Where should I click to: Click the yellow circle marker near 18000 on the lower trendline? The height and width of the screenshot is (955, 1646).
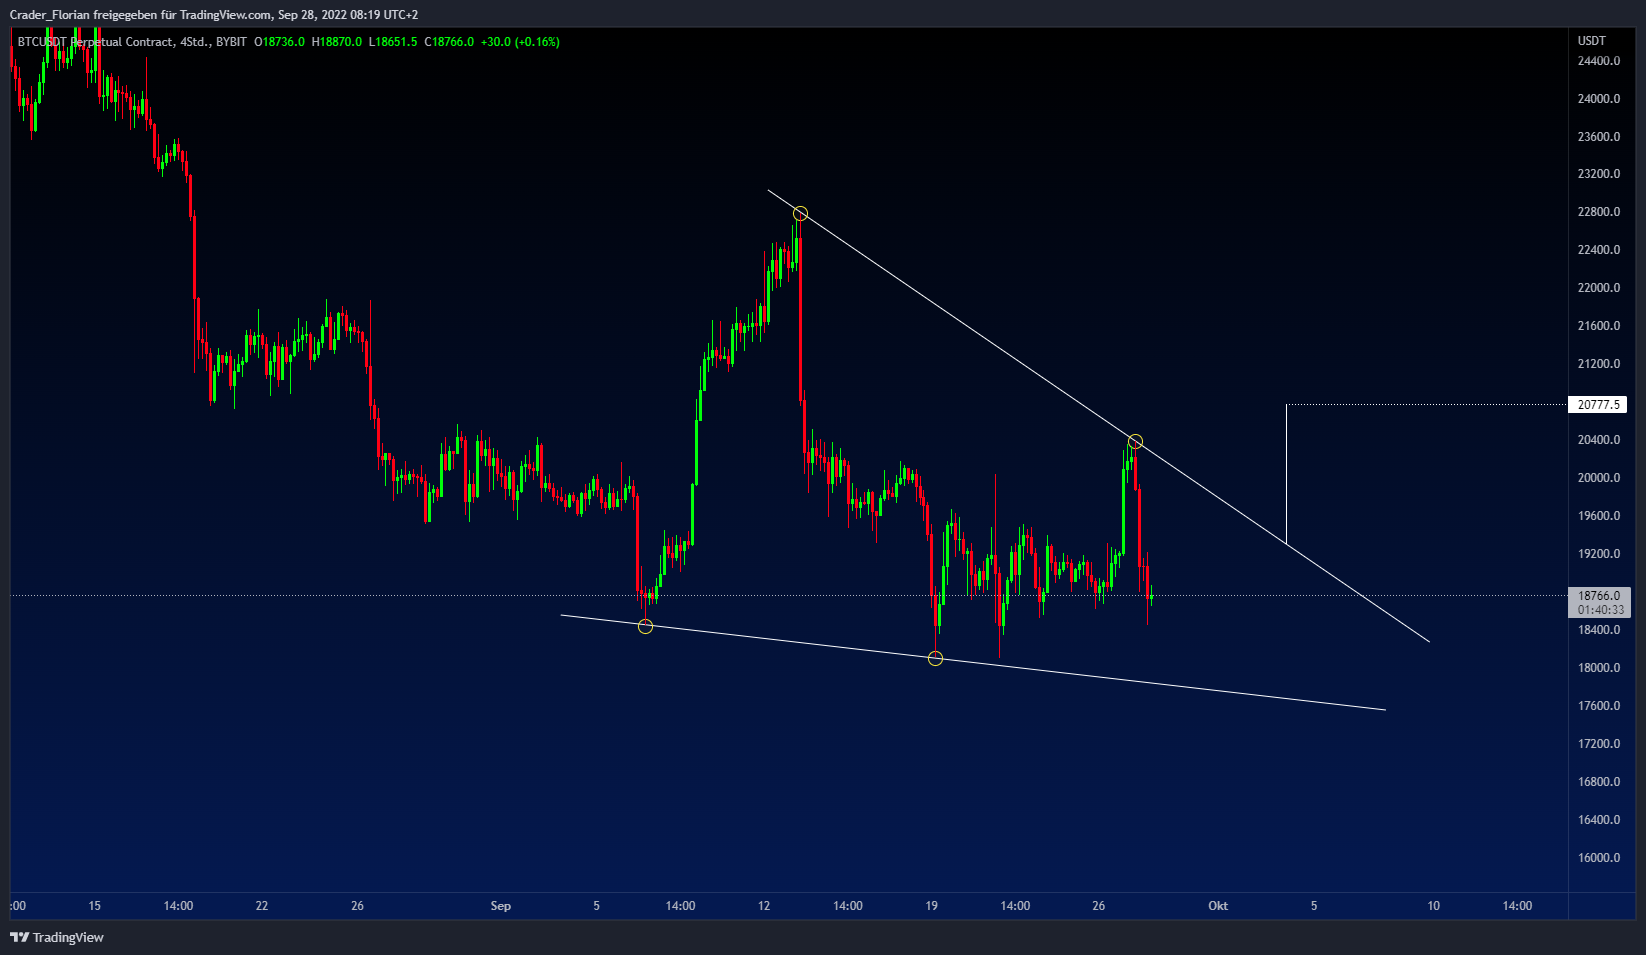tap(935, 658)
